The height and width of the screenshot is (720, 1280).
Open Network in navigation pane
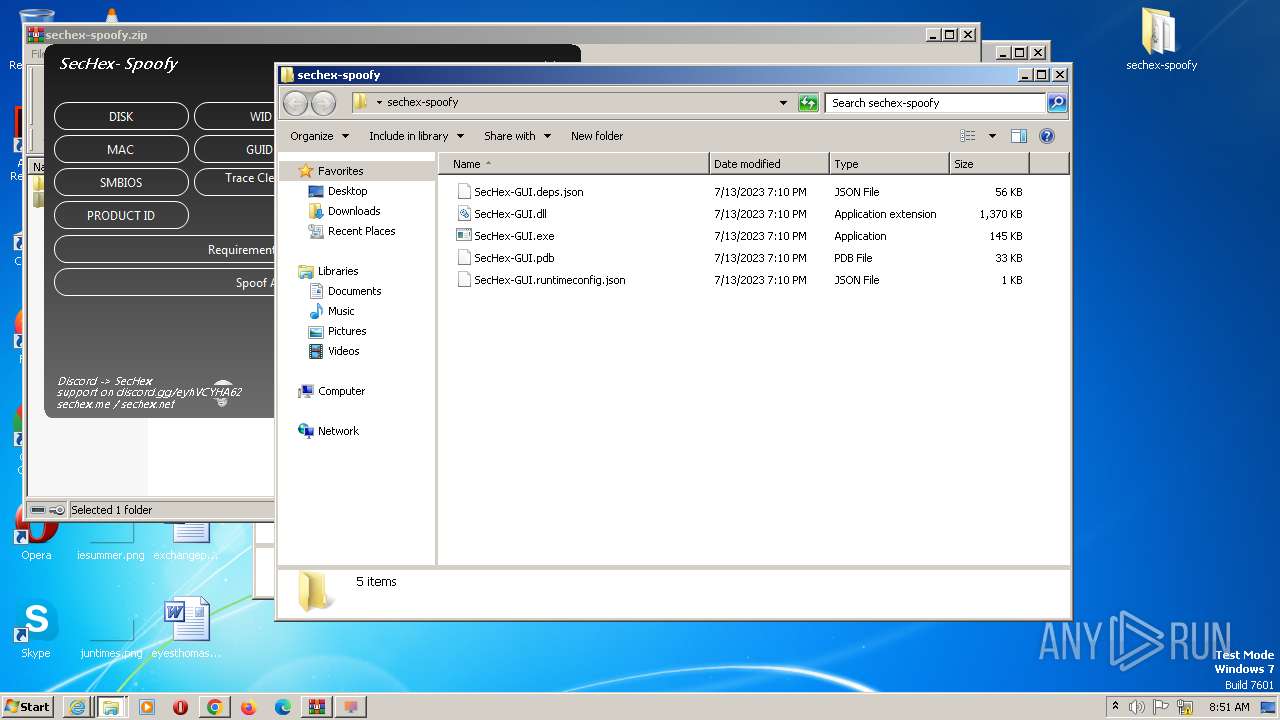tap(338, 431)
